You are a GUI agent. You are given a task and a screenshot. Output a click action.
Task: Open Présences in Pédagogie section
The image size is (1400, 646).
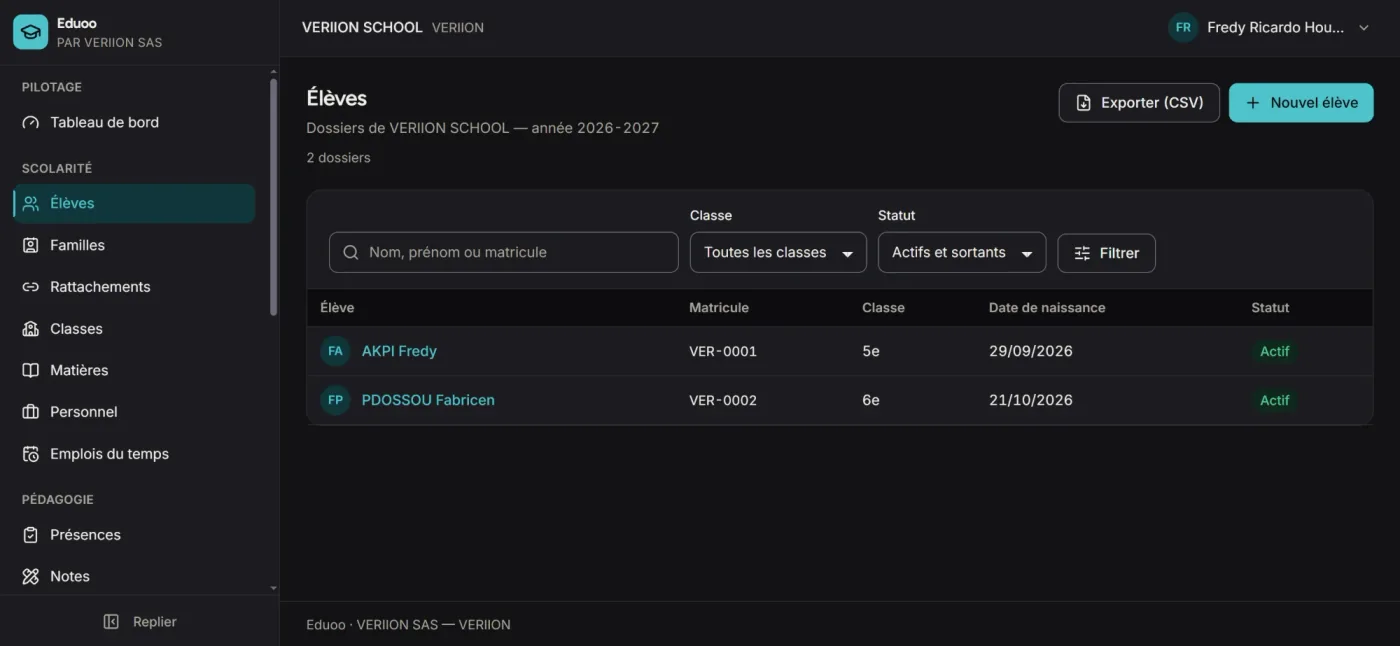(134, 535)
